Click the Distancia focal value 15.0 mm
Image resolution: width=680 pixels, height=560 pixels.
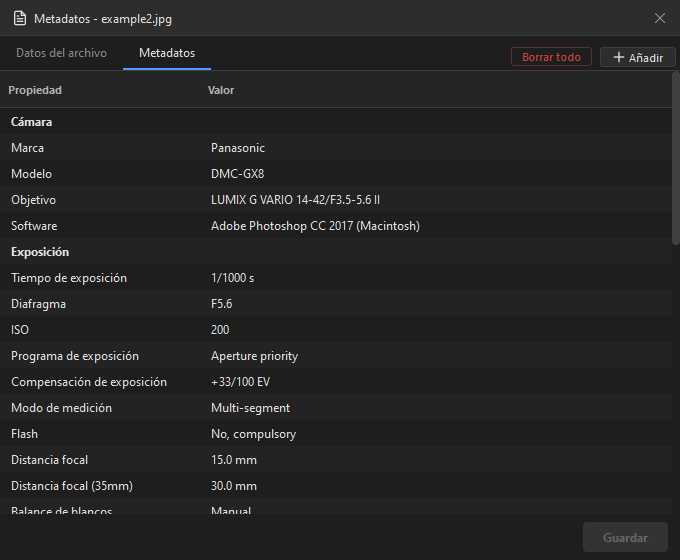[234, 460]
